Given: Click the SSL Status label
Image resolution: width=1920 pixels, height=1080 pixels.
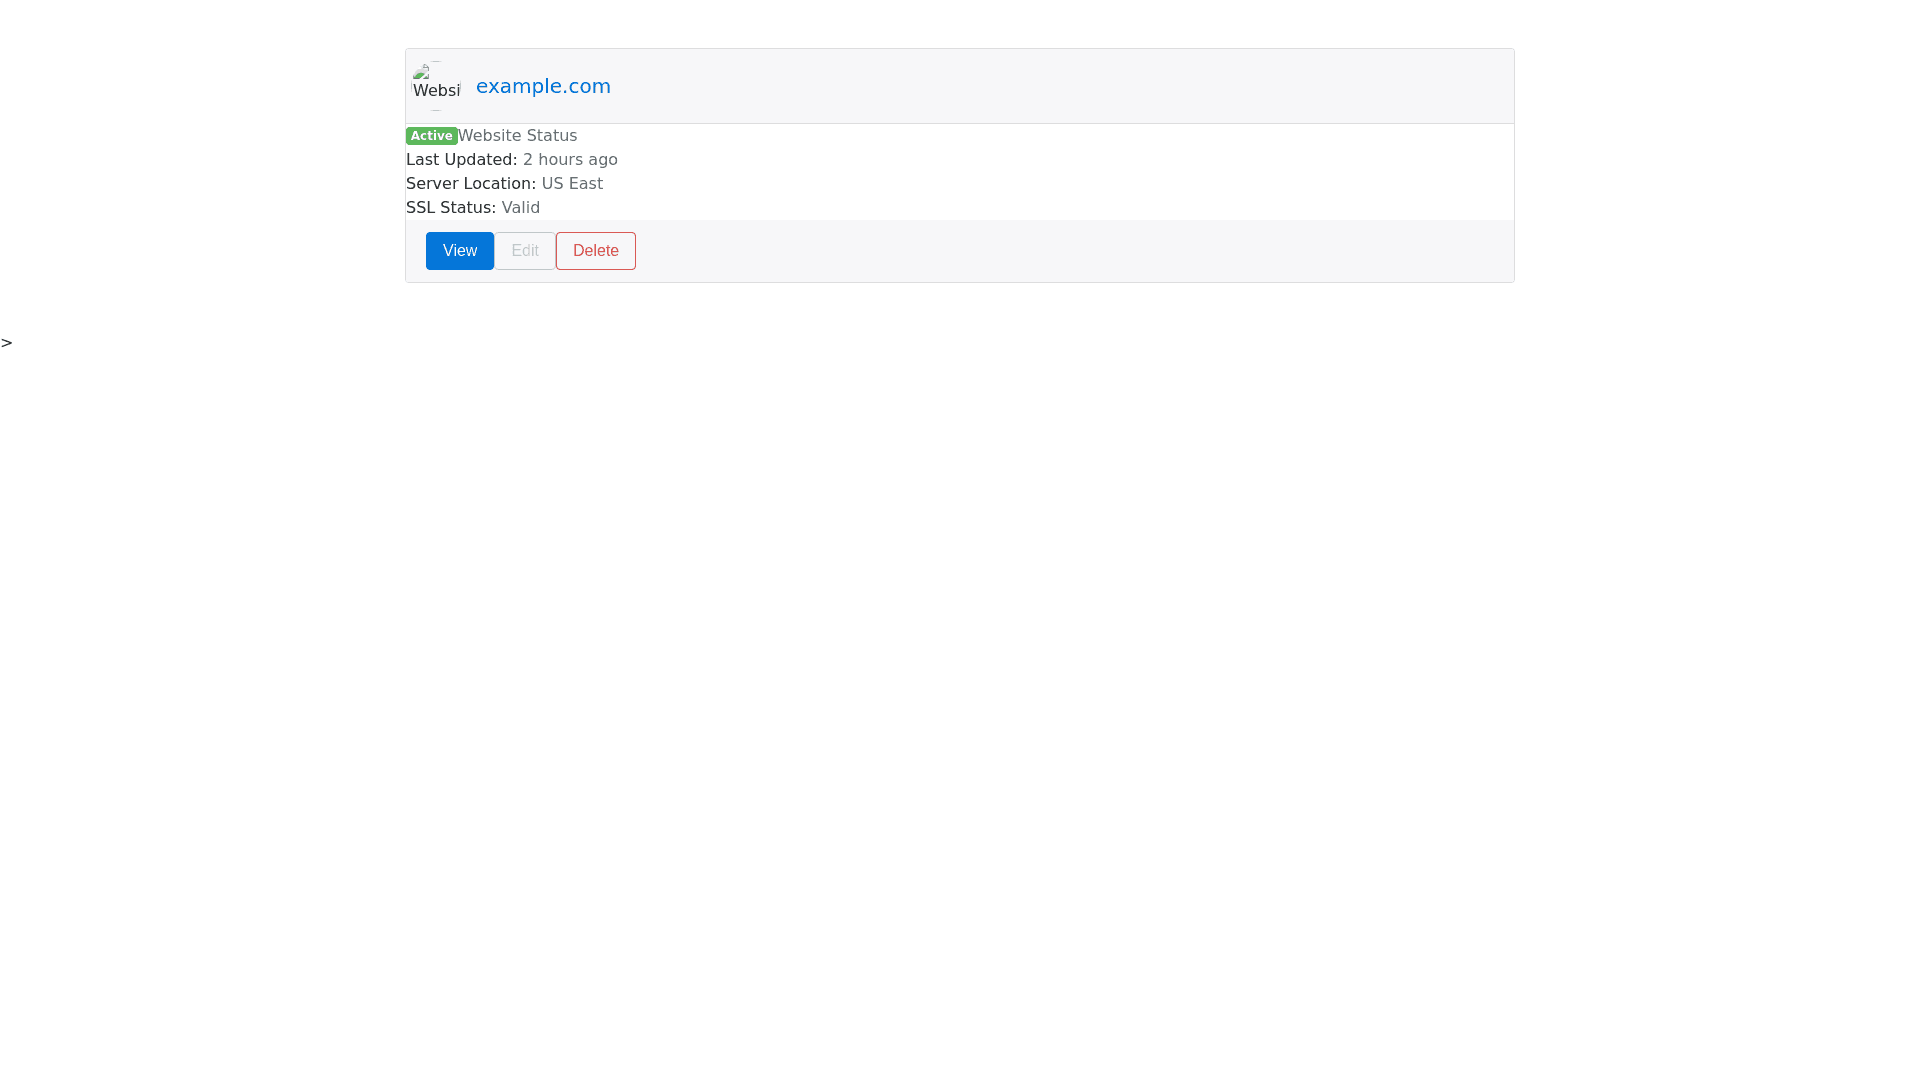Looking at the screenshot, I should point(450,208).
